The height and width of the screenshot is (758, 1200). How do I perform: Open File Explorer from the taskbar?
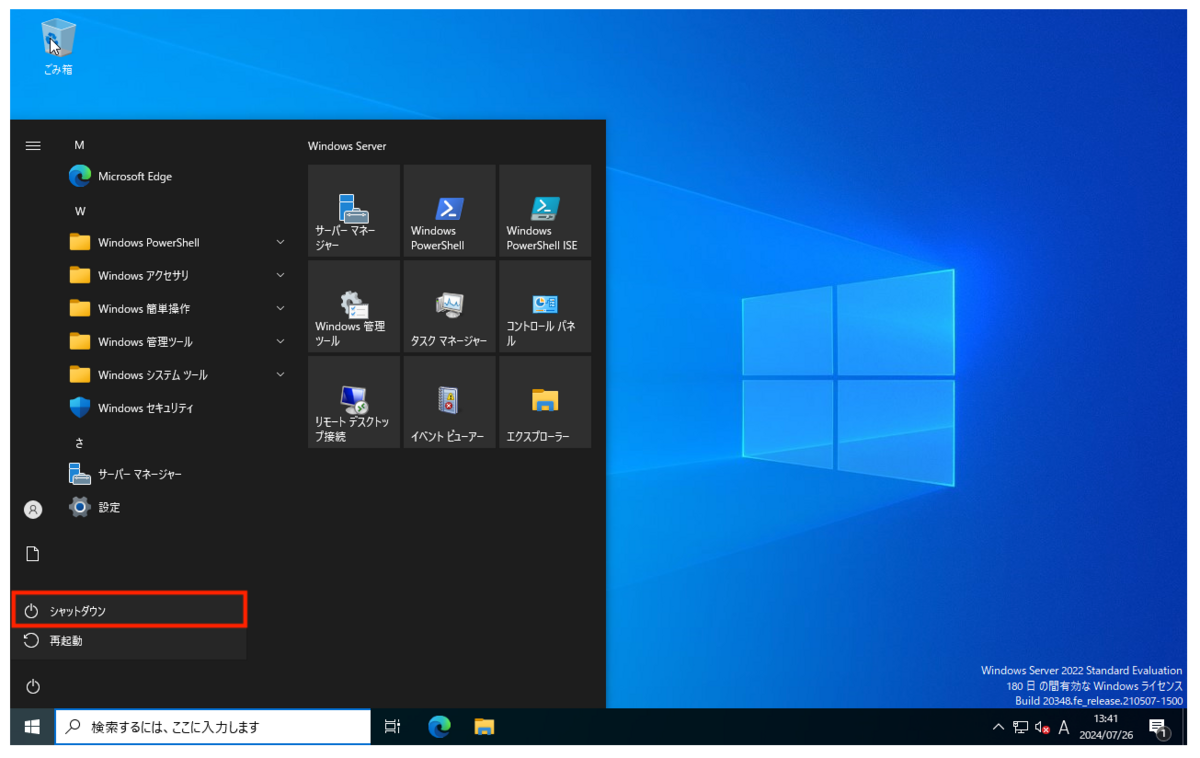484,727
